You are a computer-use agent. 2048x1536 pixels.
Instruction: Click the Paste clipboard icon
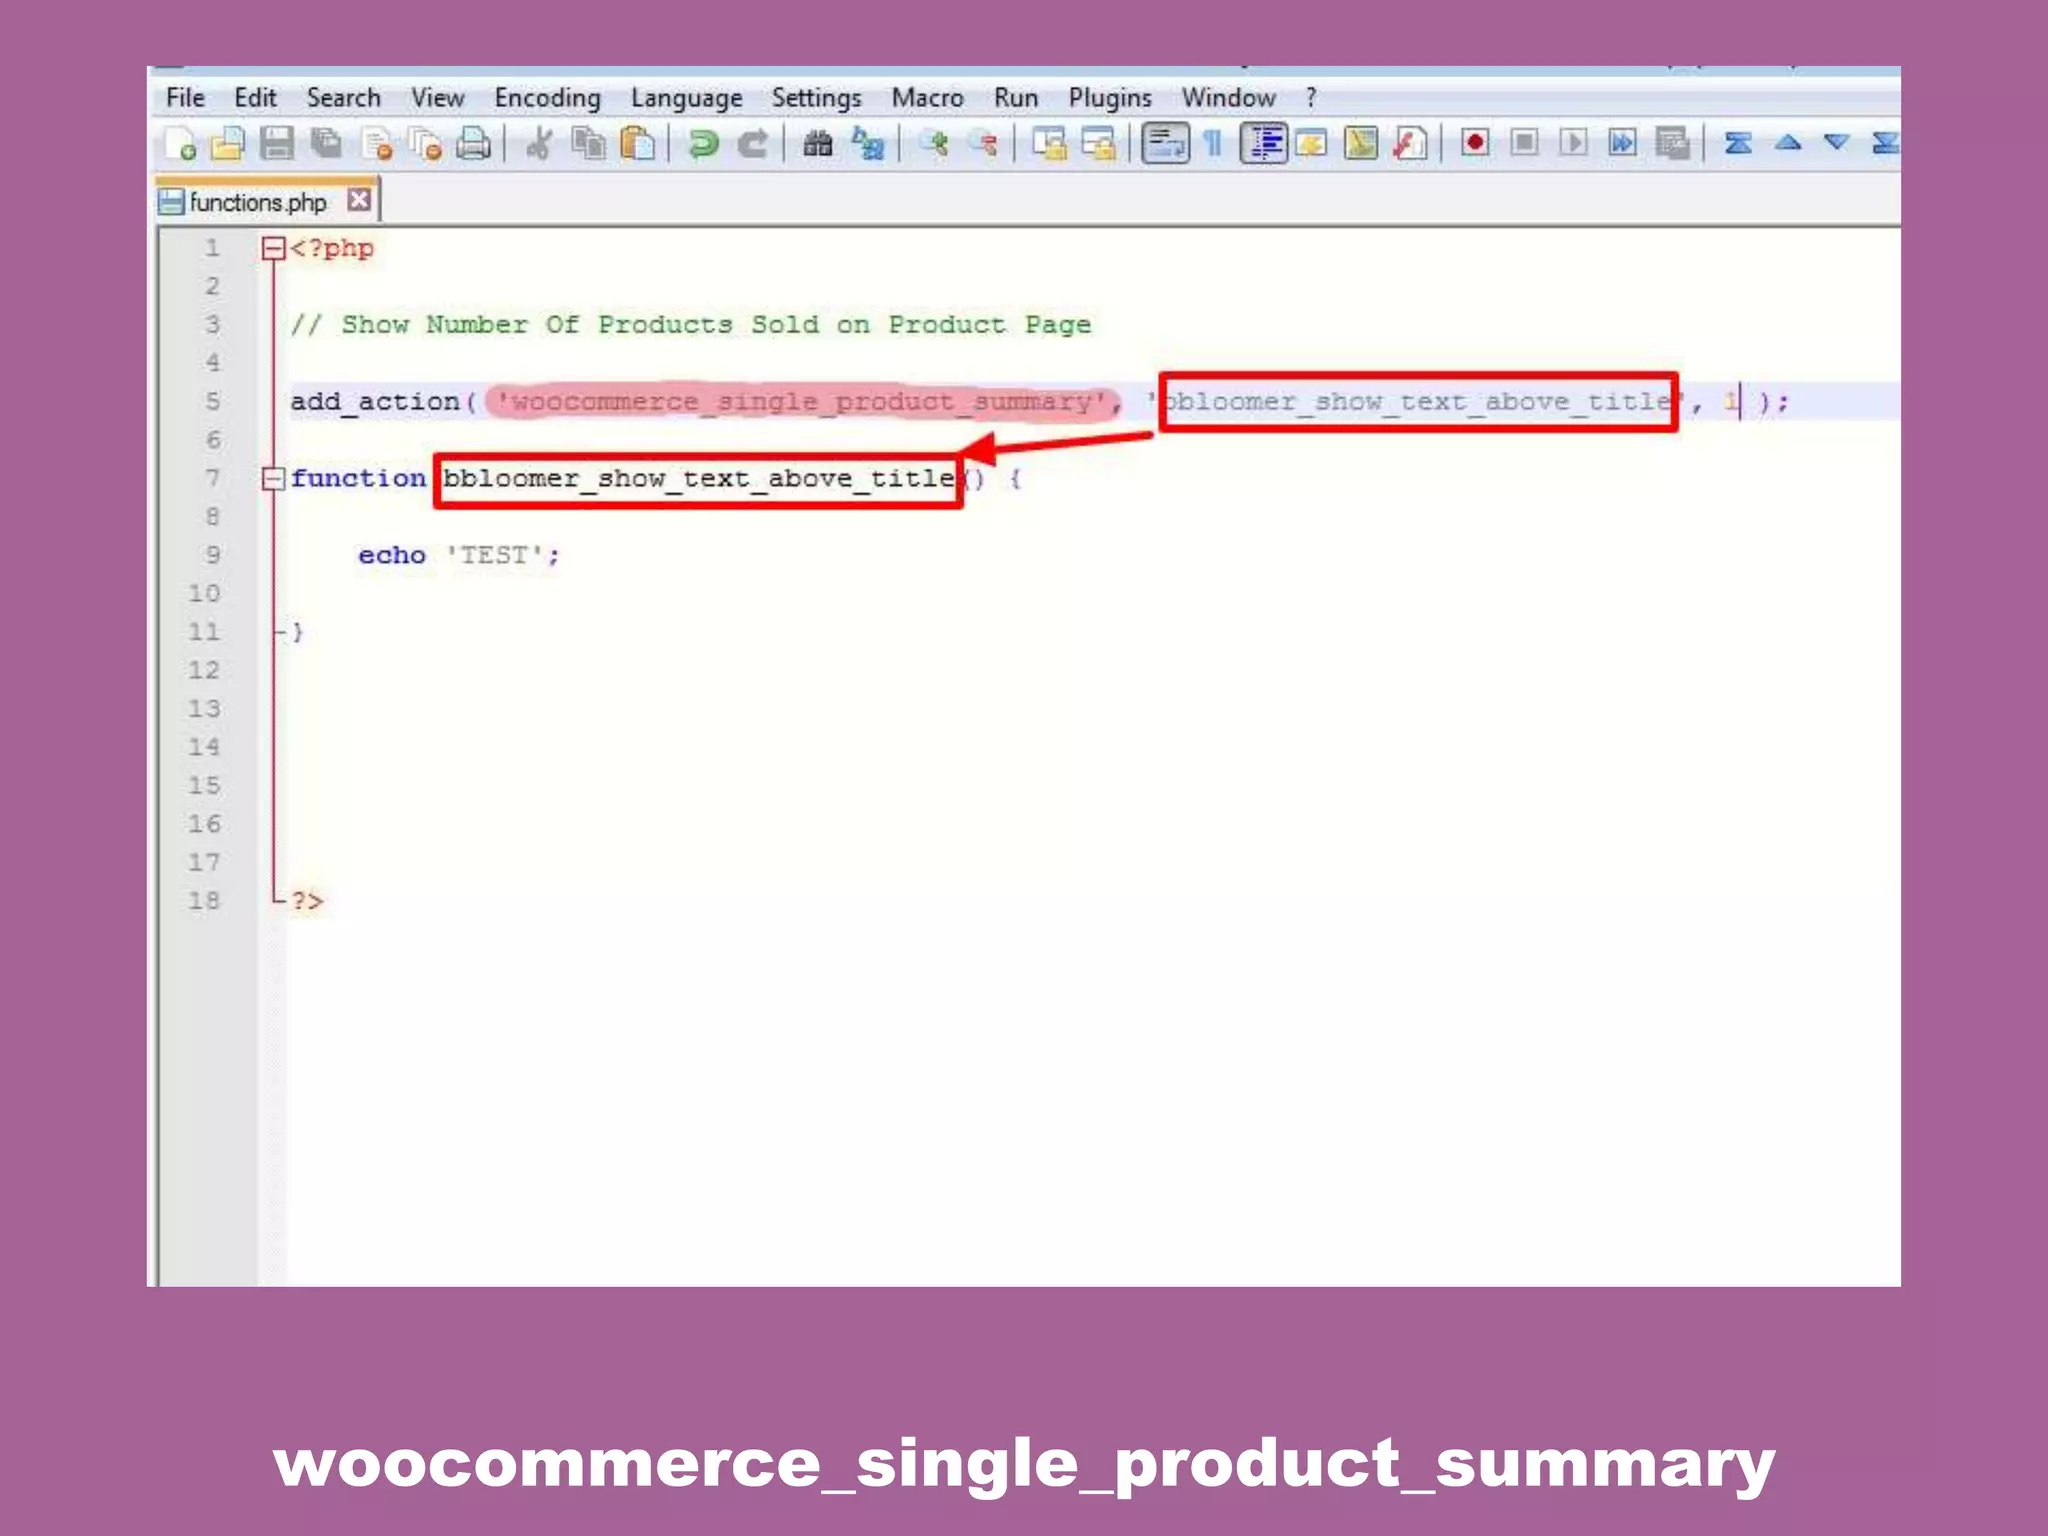click(x=637, y=144)
